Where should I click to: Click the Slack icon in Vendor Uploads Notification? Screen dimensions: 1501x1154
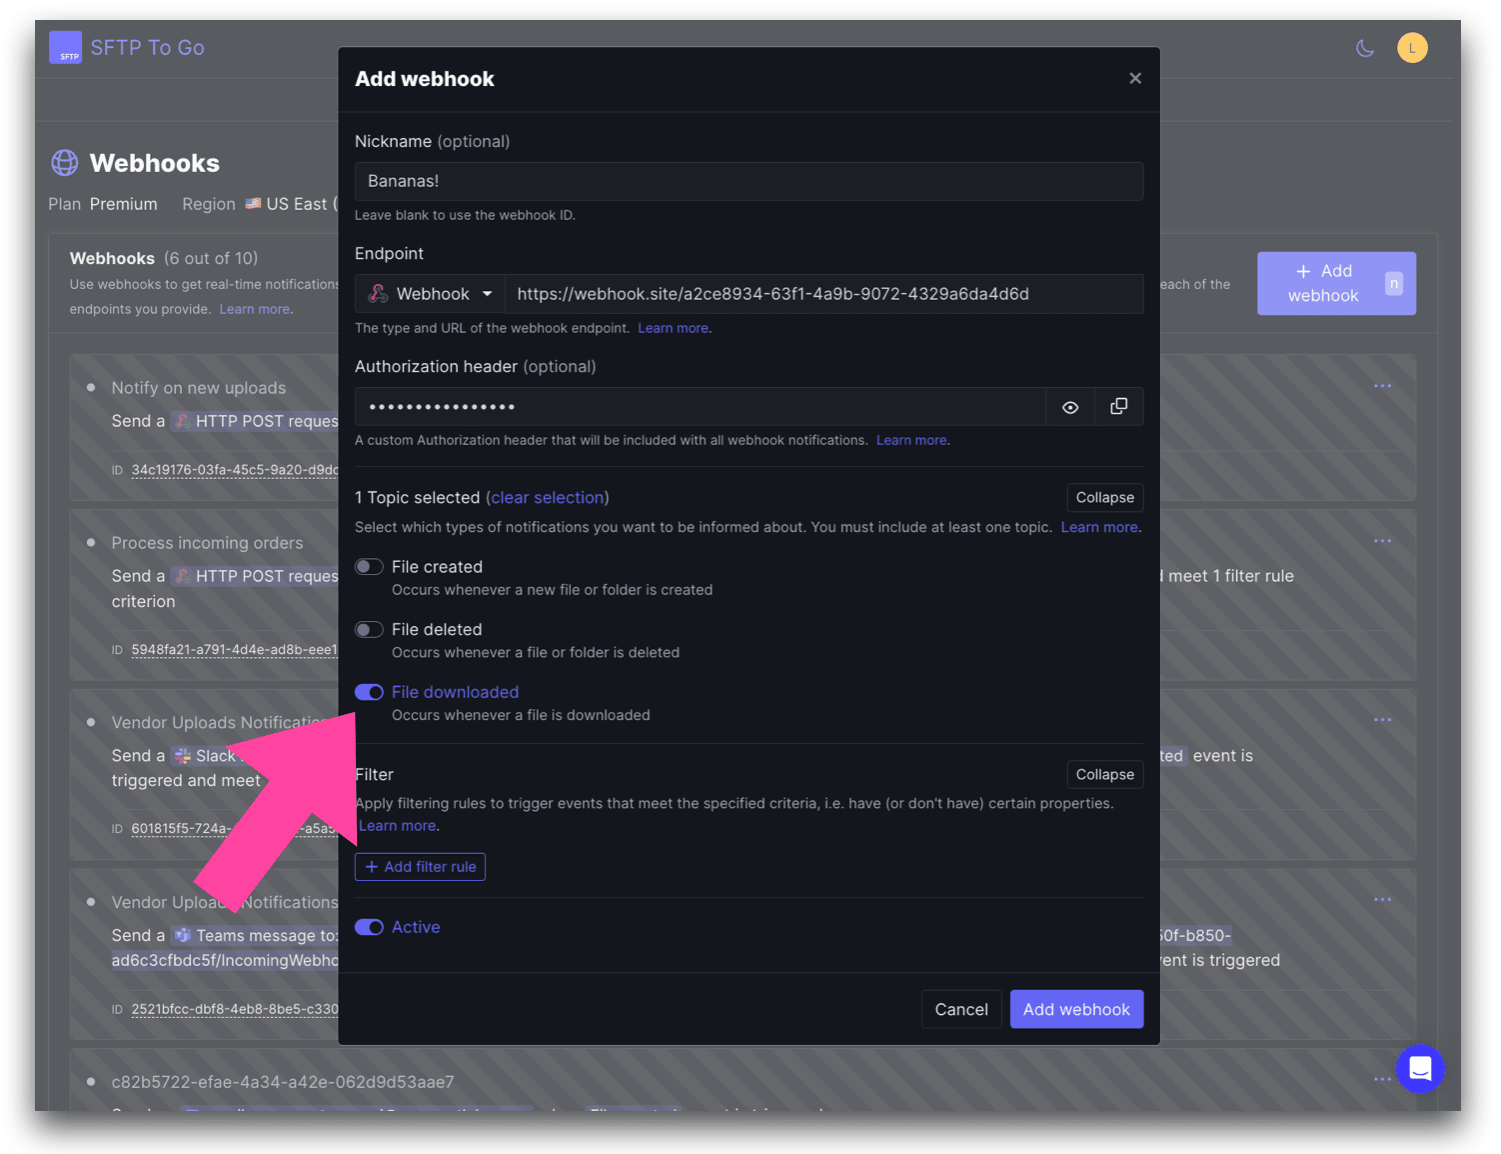[182, 755]
